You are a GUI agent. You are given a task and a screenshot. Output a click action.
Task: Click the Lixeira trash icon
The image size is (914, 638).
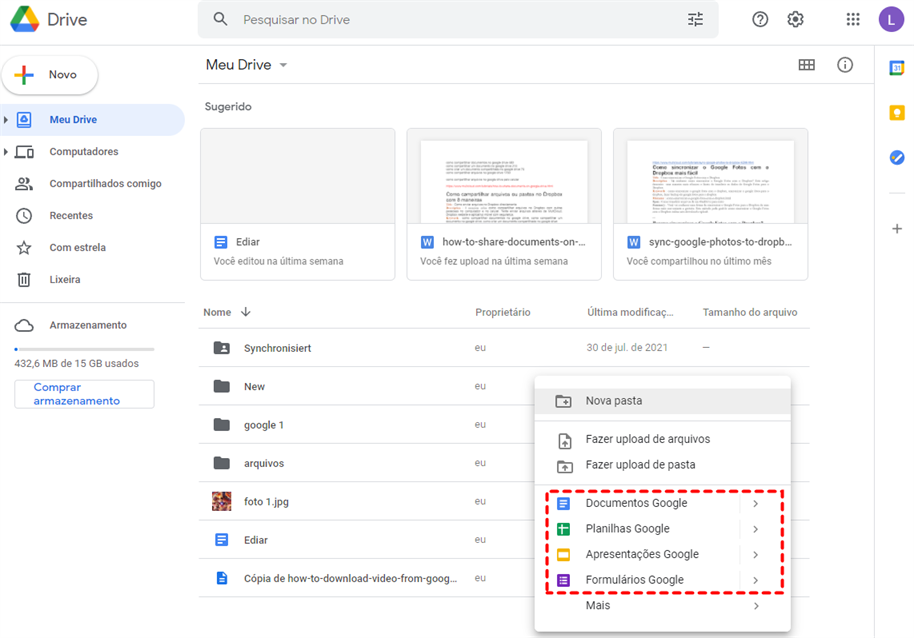coord(24,280)
